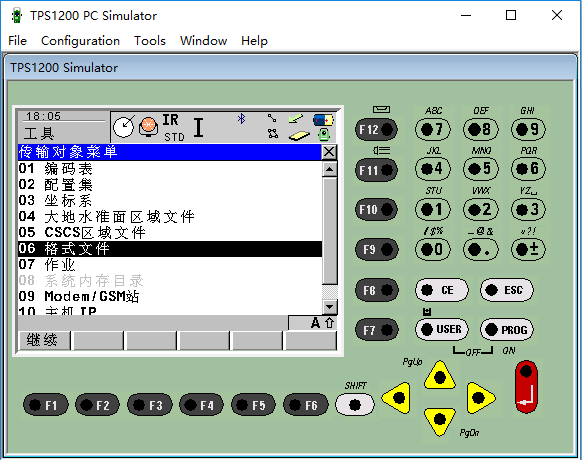
Task: Click the ESC key
Action: pos(507,290)
